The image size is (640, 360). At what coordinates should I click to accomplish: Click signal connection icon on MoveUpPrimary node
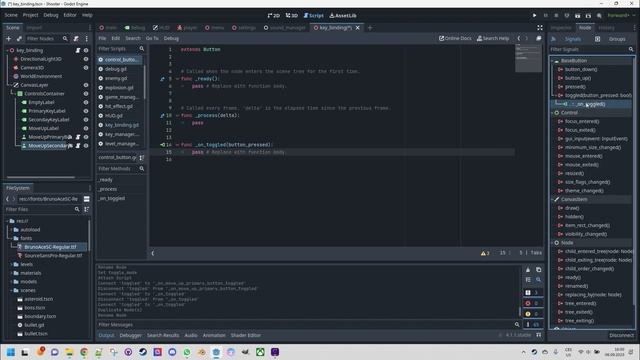70,137
